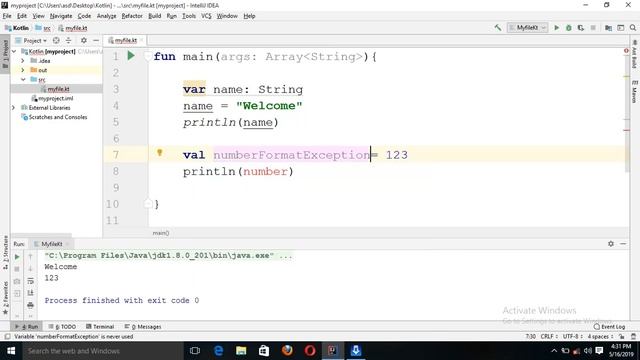Image resolution: width=640 pixels, height=360 pixels.
Task: Collapse the src folder
Action: [x=23, y=80]
